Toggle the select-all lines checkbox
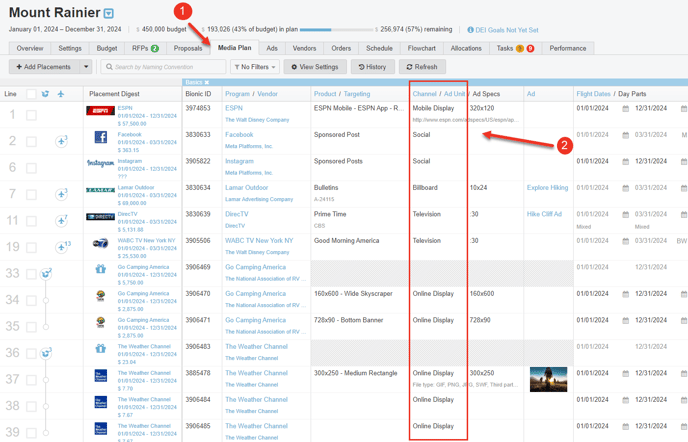This screenshot has width=688, height=442. pyautogui.click(x=31, y=94)
